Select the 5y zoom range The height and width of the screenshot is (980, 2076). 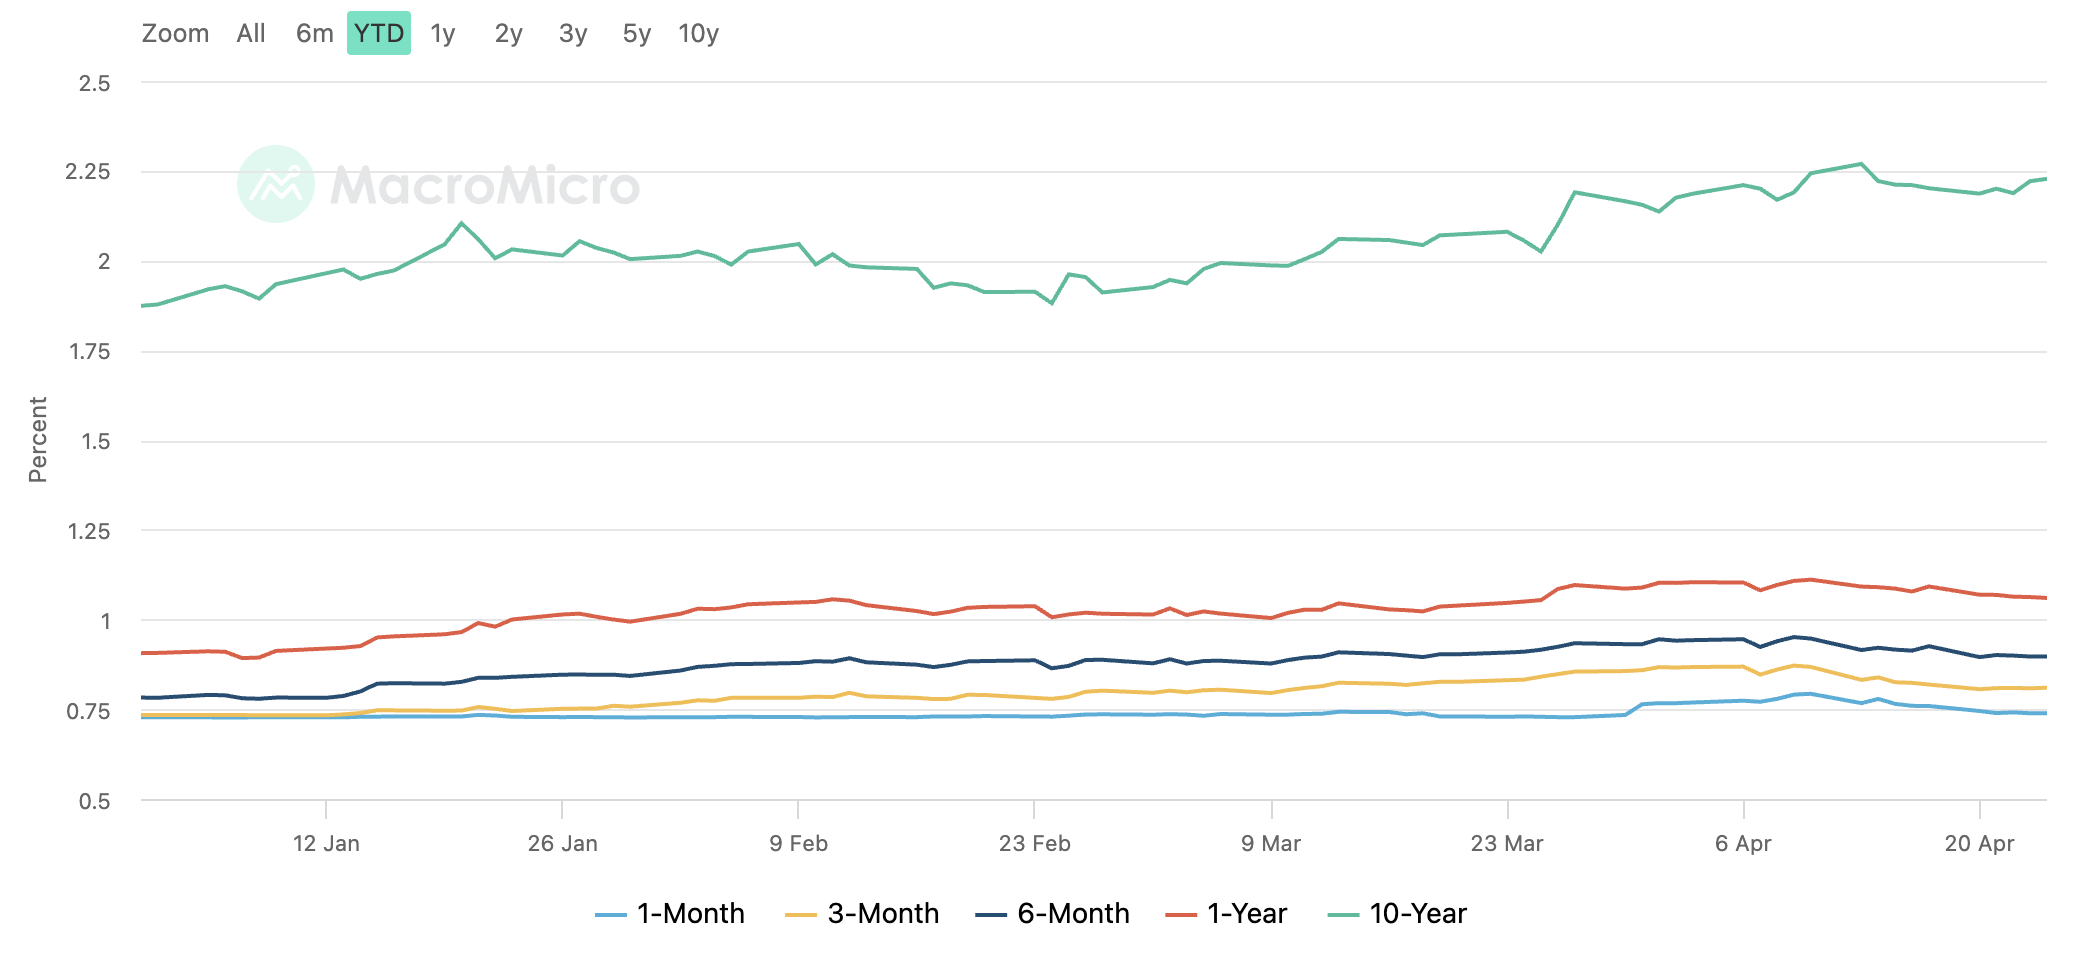637,33
